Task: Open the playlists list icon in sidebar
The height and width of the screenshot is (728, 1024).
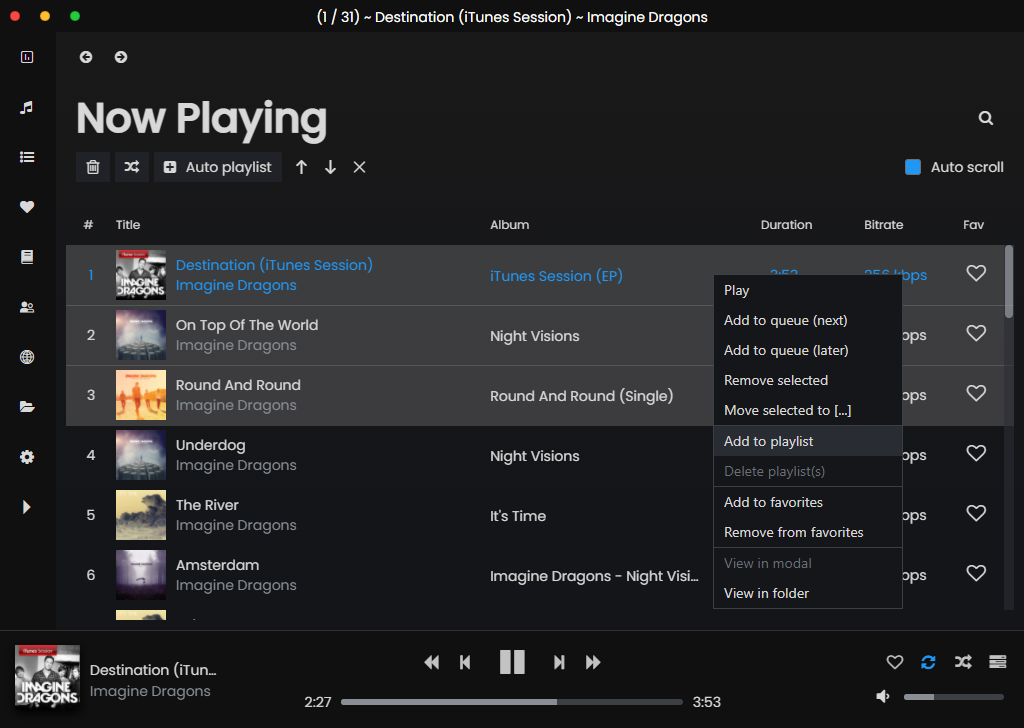Action: [x=27, y=157]
